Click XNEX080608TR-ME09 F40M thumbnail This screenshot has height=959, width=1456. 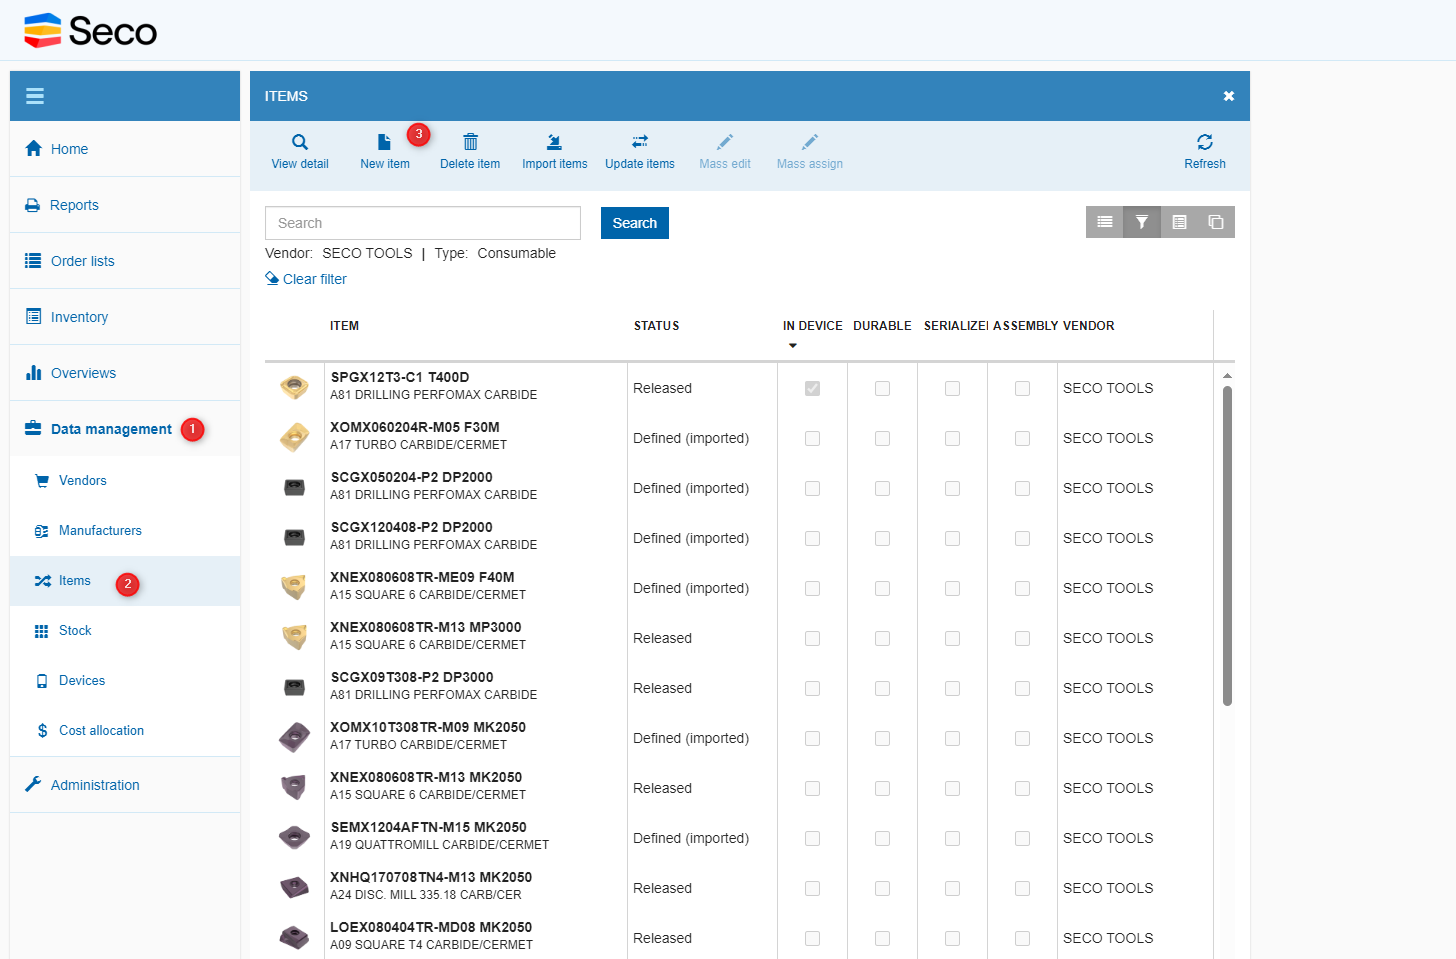pyautogui.click(x=294, y=587)
